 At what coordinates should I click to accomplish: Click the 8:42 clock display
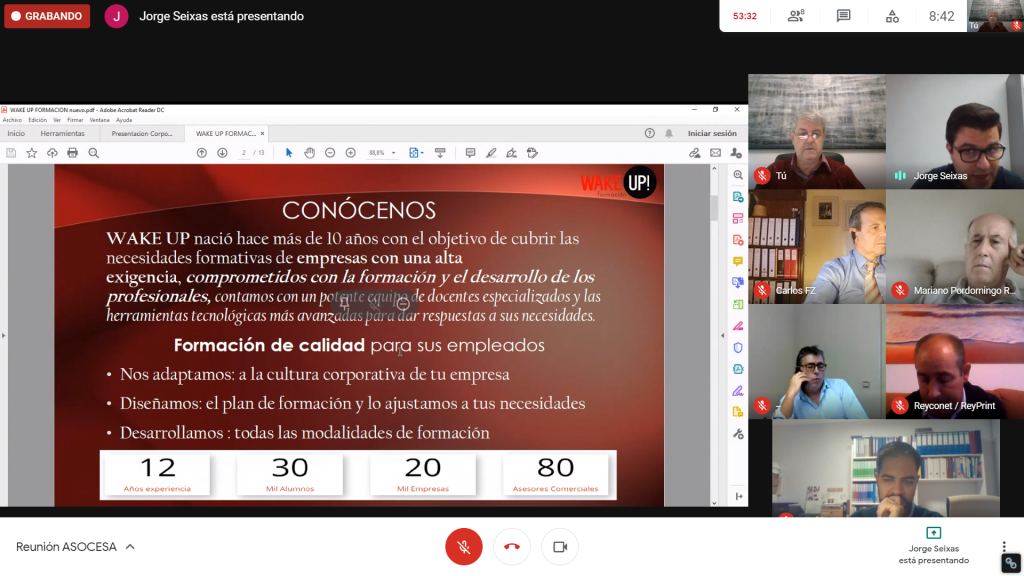tap(942, 16)
